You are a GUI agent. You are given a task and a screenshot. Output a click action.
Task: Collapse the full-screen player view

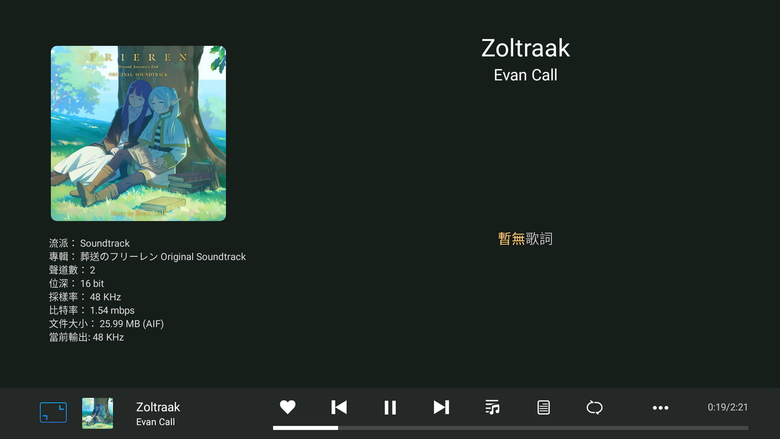pos(53,413)
